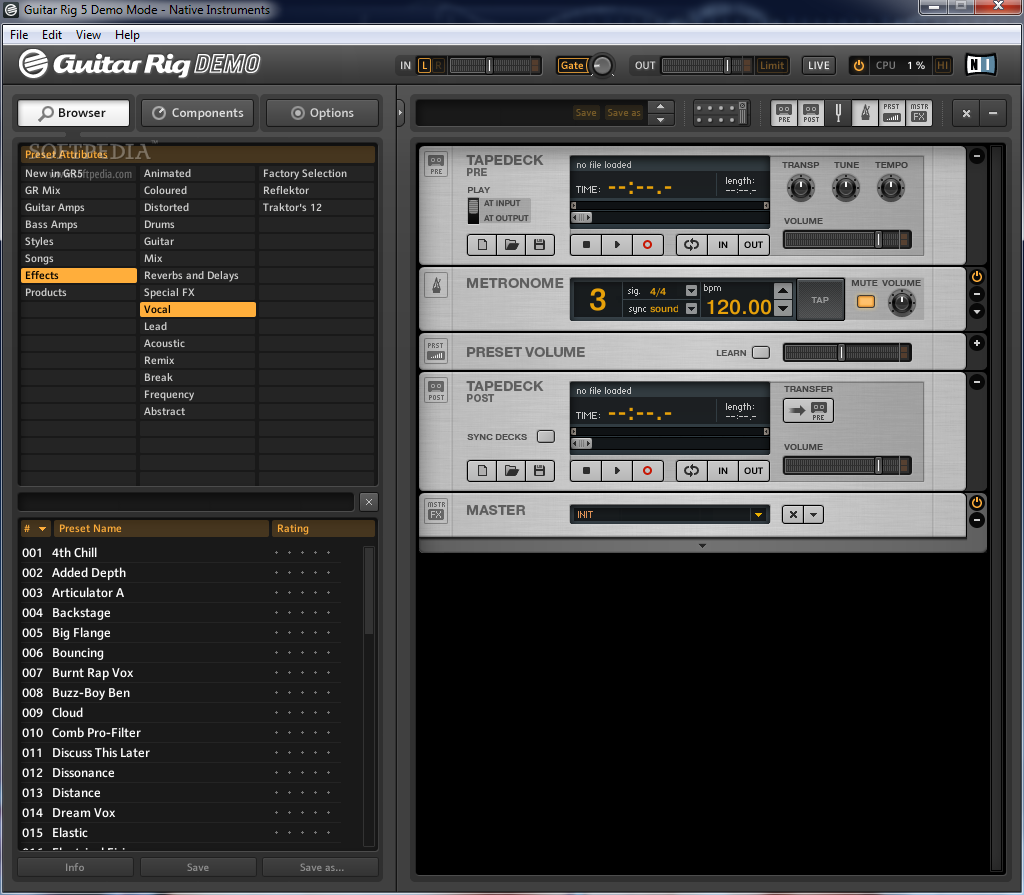Switch to Options tab

pos(323,113)
